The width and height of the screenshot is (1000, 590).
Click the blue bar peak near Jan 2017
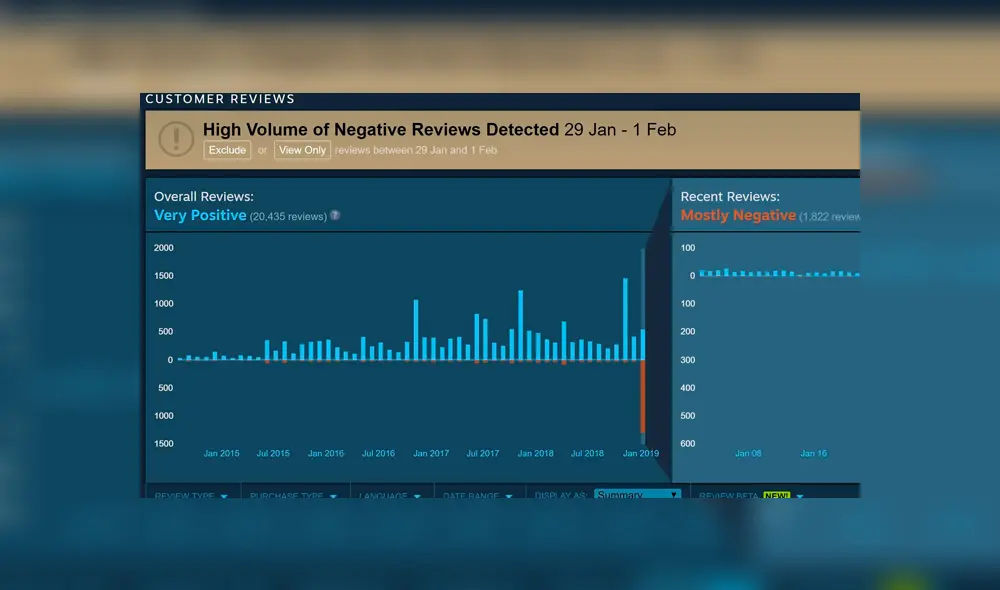[x=416, y=330]
